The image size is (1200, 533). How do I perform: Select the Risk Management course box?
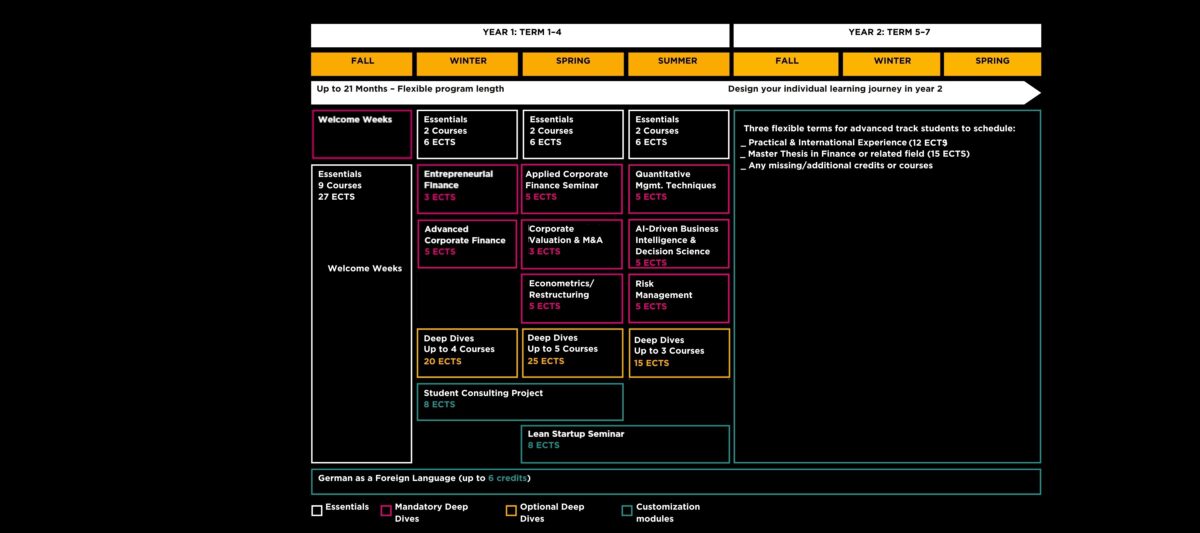[x=679, y=298]
